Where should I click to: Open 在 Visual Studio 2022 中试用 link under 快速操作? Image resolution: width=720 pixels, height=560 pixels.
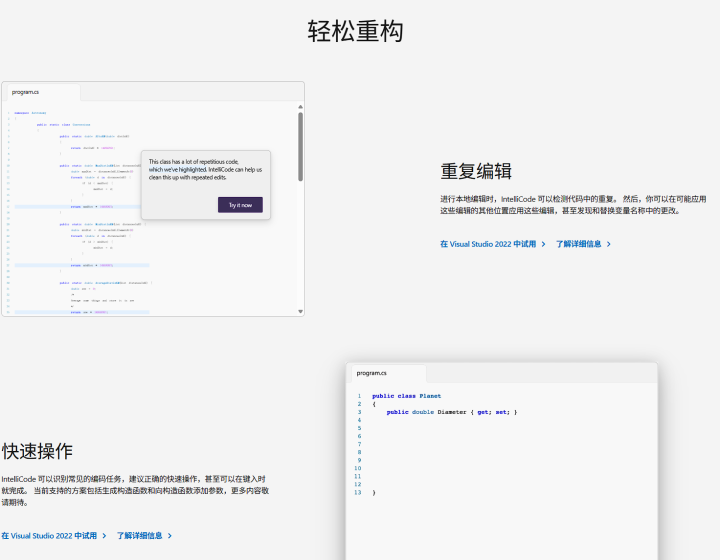click(49, 536)
